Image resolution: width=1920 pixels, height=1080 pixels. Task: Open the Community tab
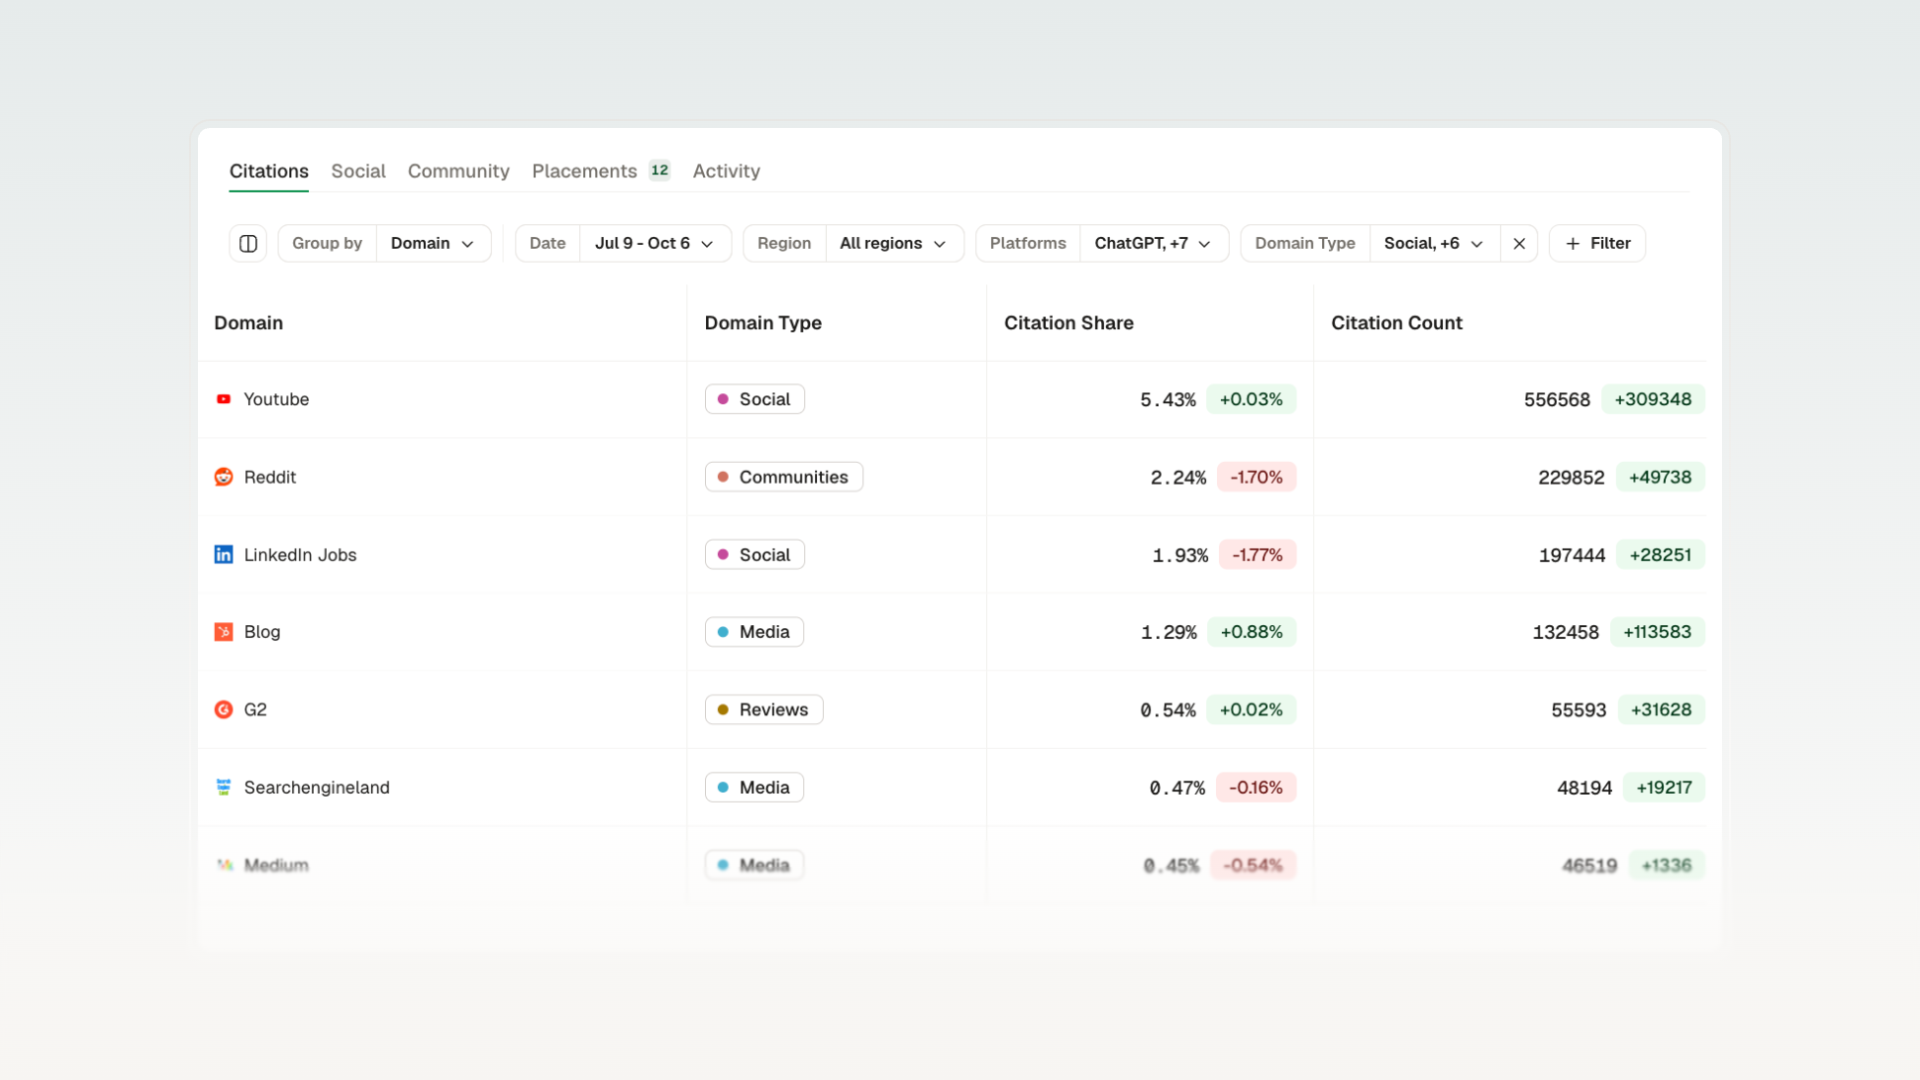tap(458, 171)
